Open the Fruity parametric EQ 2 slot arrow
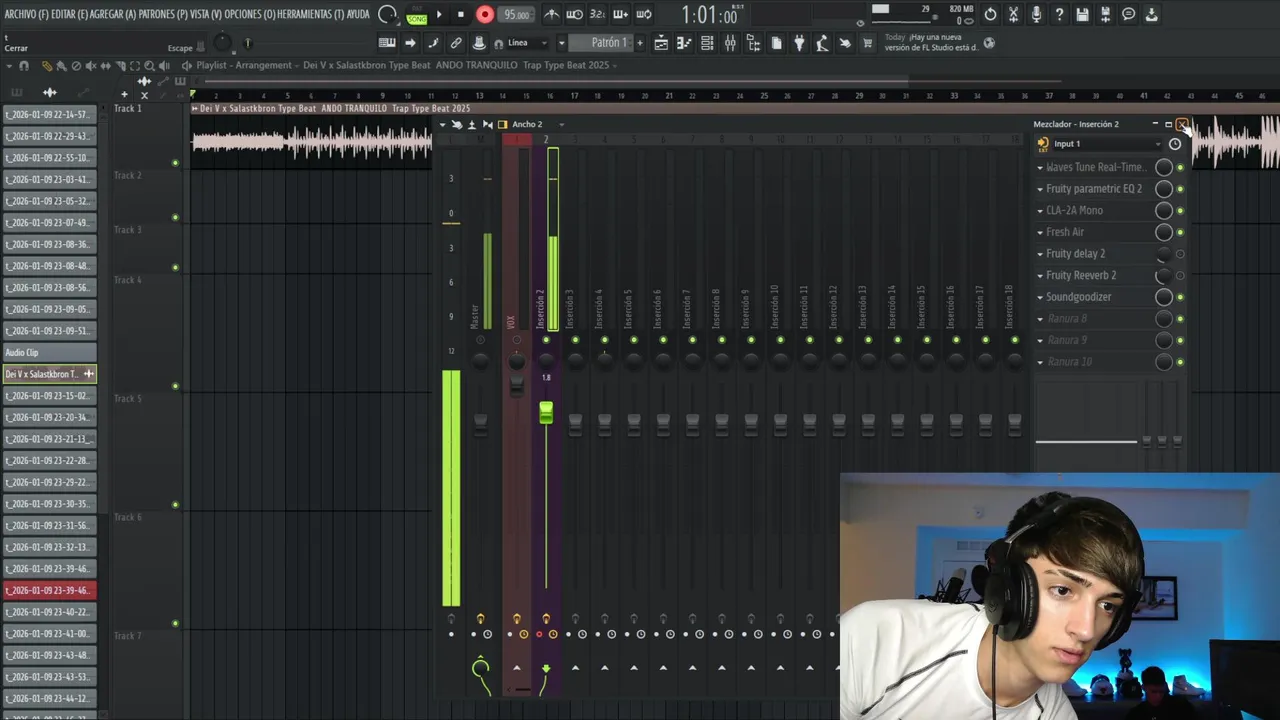Viewport: 1280px width, 720px height. click(1040, 189)
